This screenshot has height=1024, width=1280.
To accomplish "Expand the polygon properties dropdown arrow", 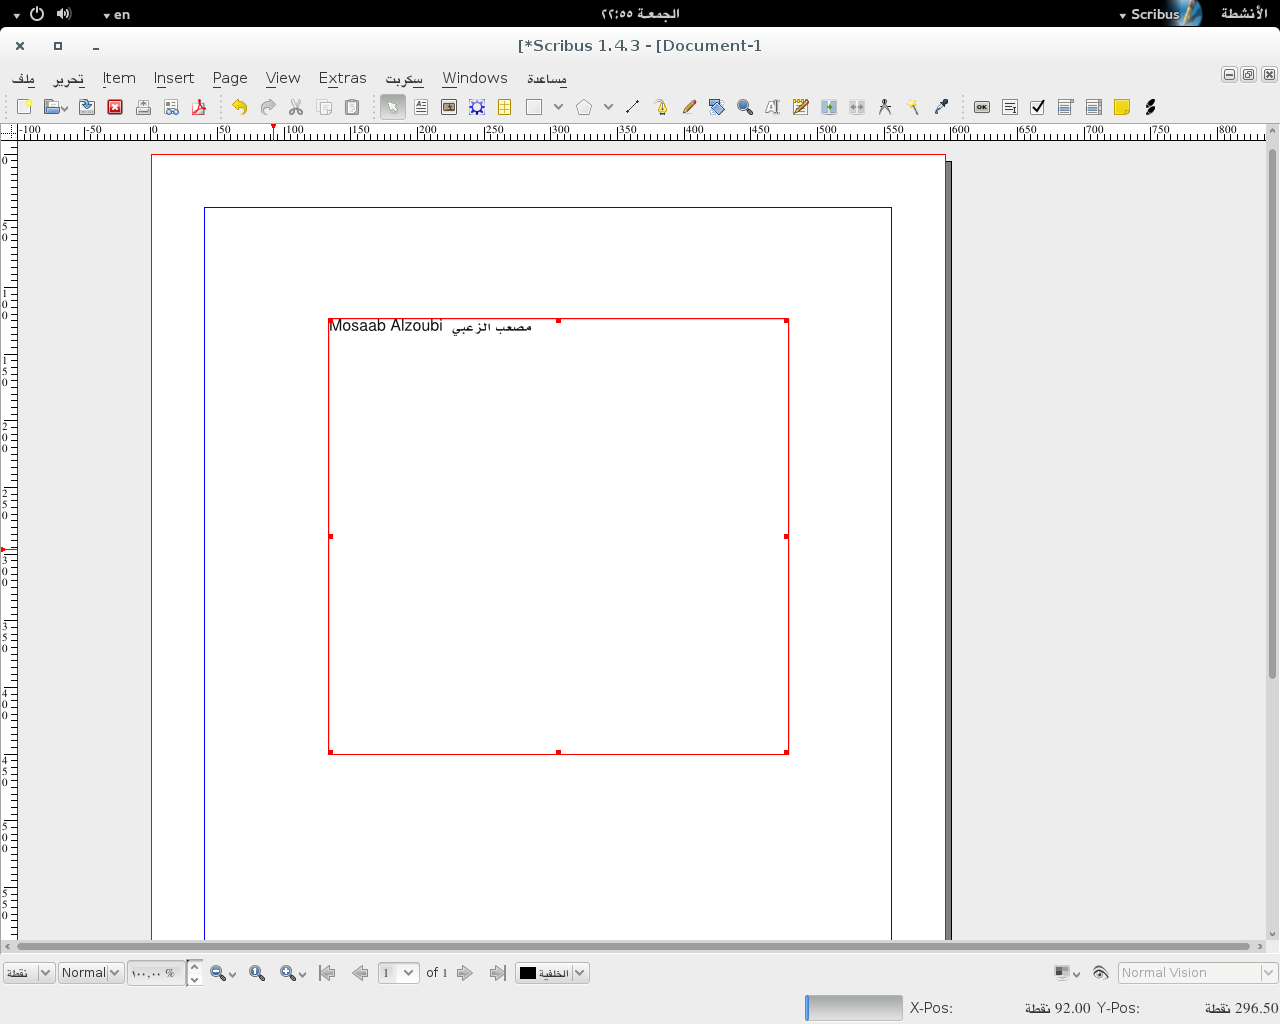I will click(608, 107).
